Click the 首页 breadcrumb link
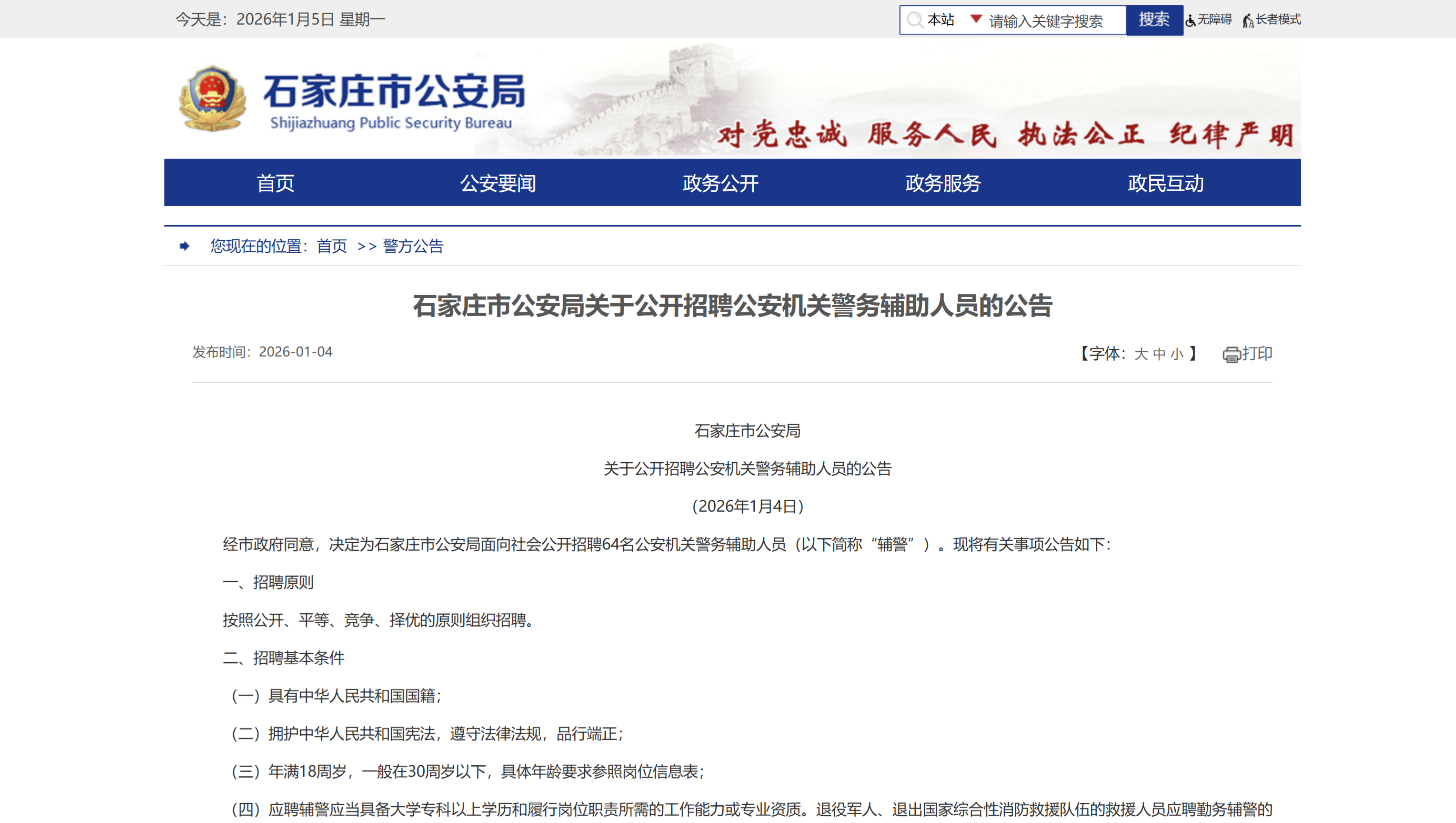The height and width of the screenshot is (823, 1456). (331, 245)
